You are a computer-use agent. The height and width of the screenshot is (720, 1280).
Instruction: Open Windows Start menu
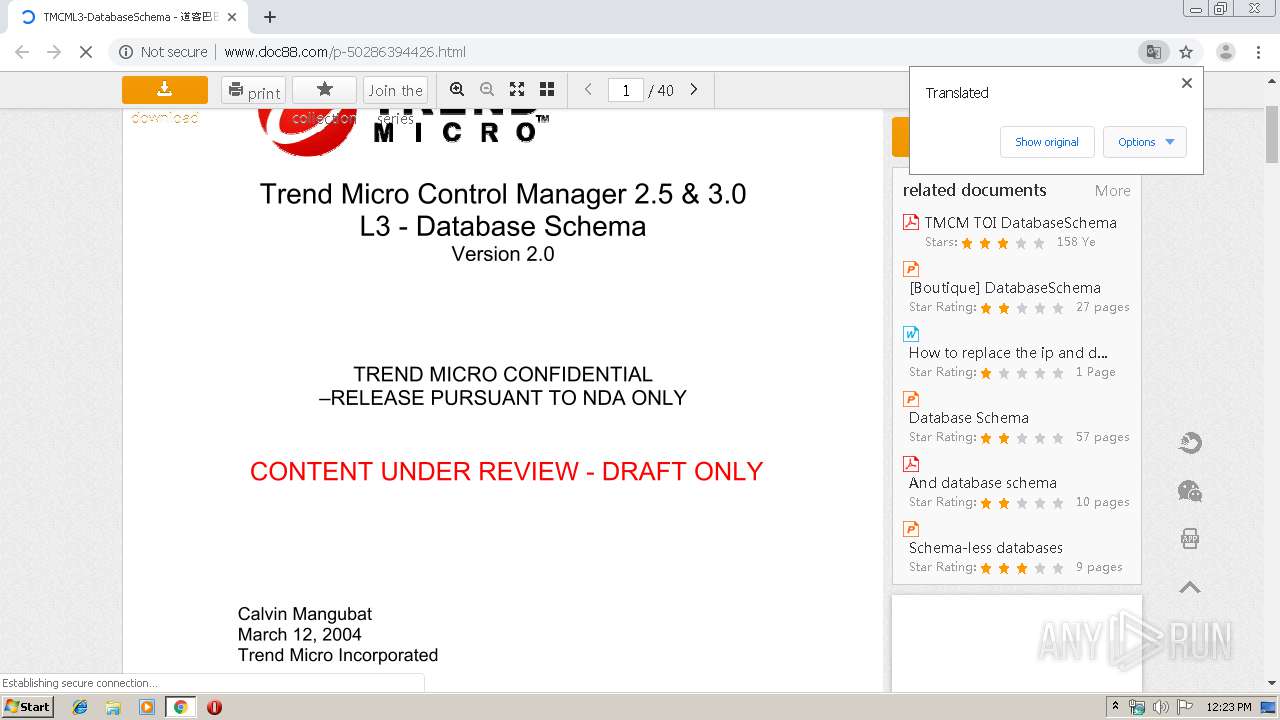point(27,707)
